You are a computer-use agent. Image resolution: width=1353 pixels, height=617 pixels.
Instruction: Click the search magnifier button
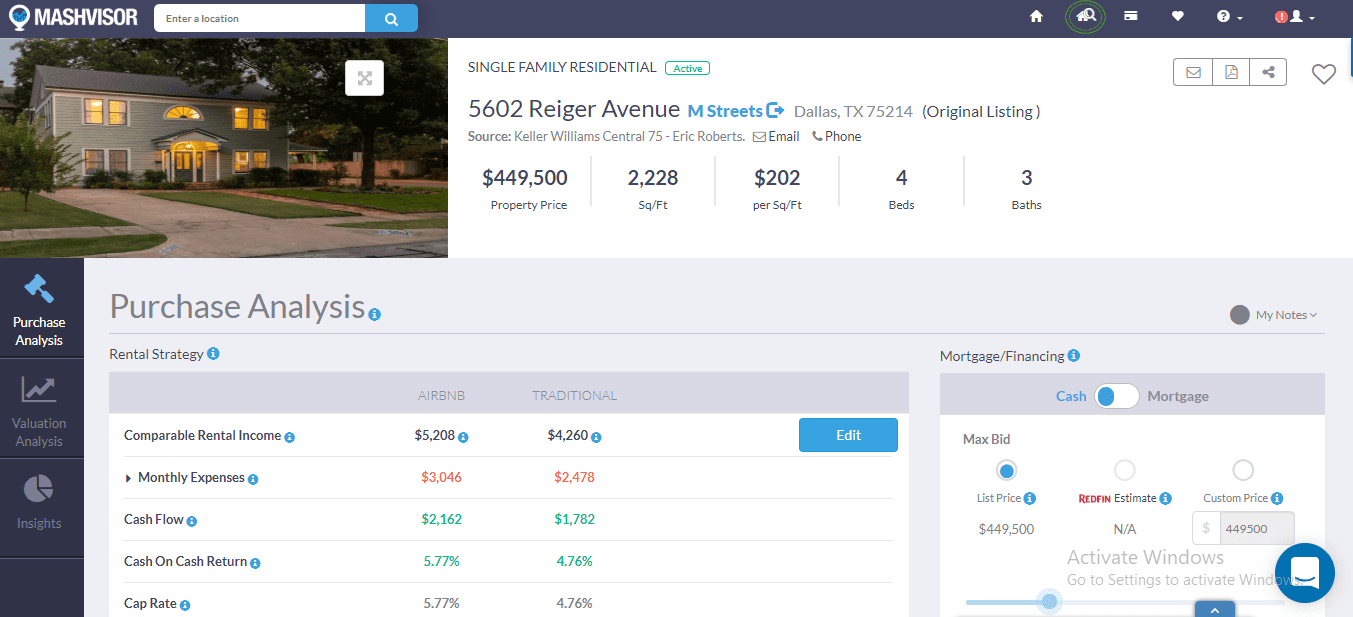coord(391,18)
